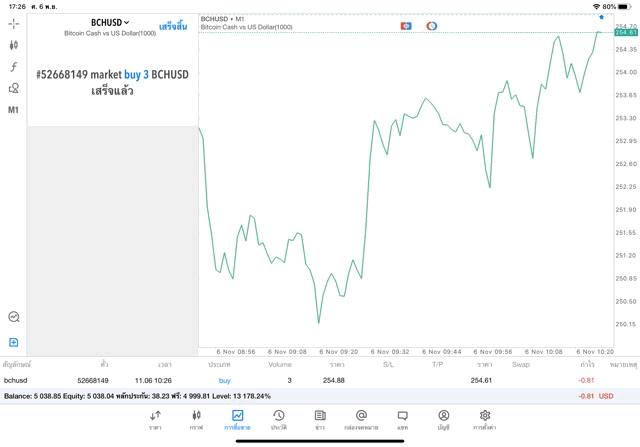The image size is (640, 447).
Task: Select the bchusd symbol cell in position row
Action: click(x=16, y=380)
